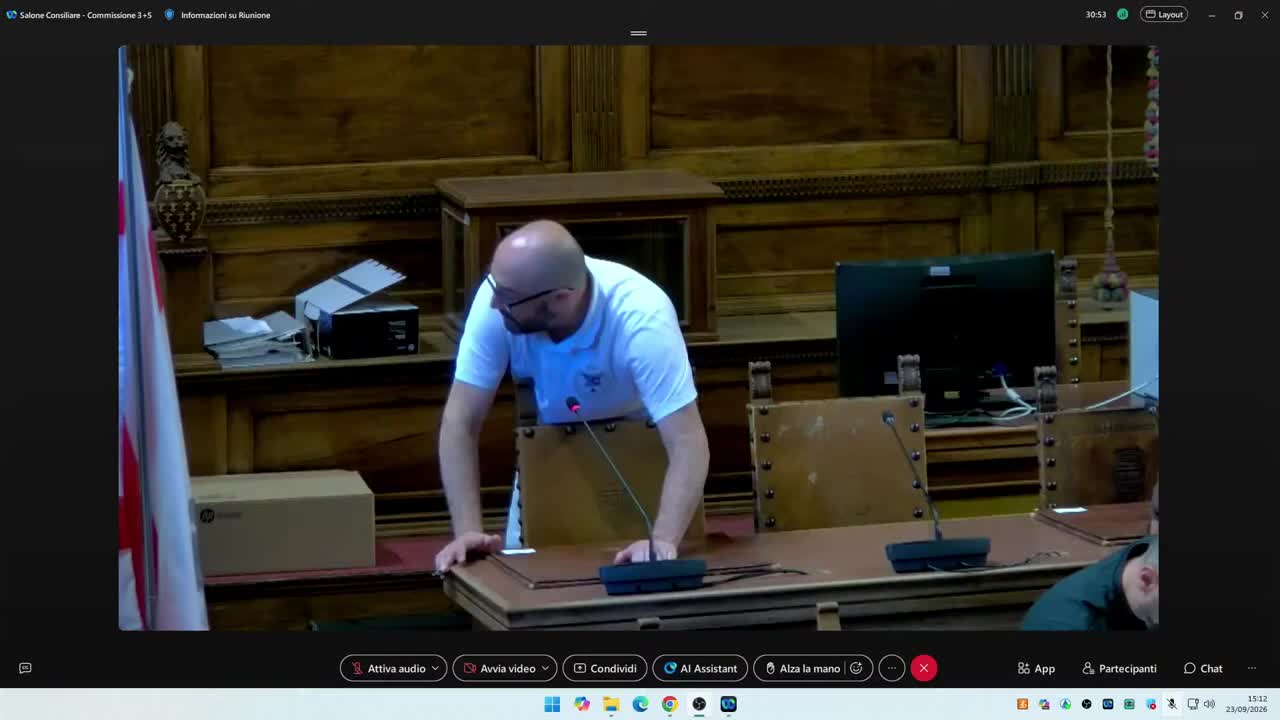Open the AI Assistant

click(700, 668)
